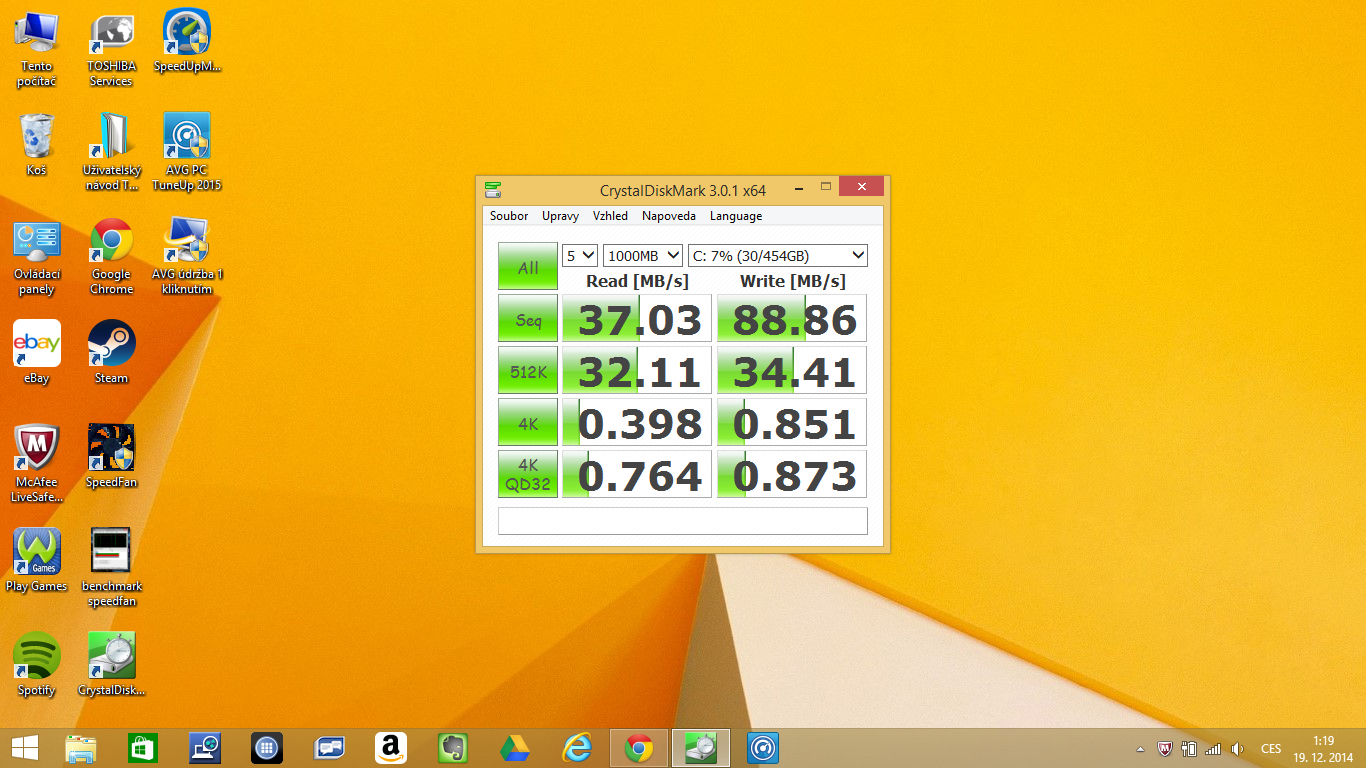Run the Seq benchmark test
This screenshot has width=1366, height=768.
(x=528, y=319)
